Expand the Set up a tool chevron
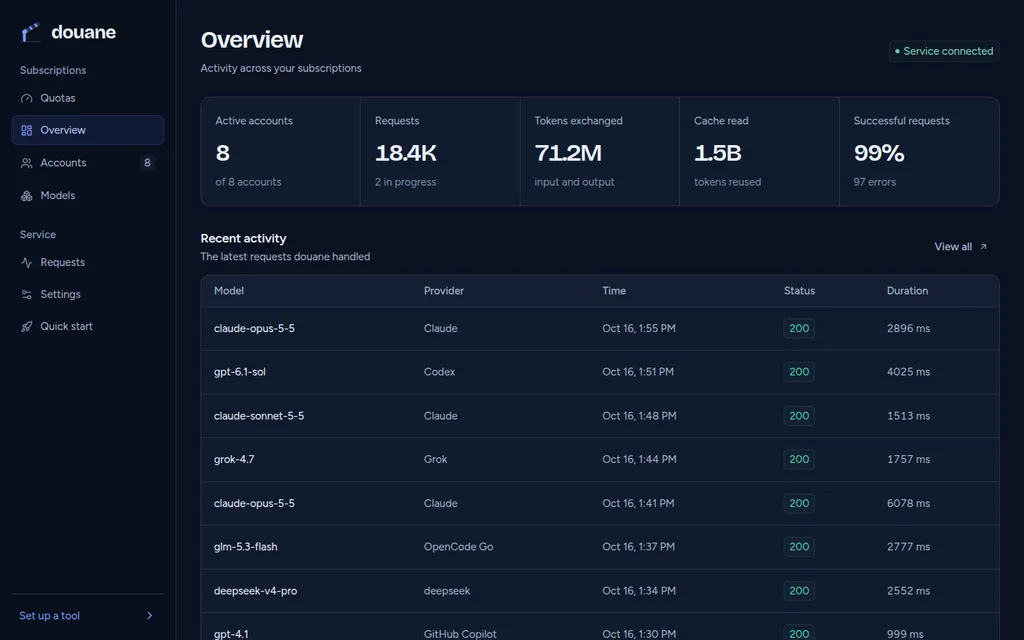This screenshot has width=1024, height=640. pyautogui.click(x=150, y=616)
